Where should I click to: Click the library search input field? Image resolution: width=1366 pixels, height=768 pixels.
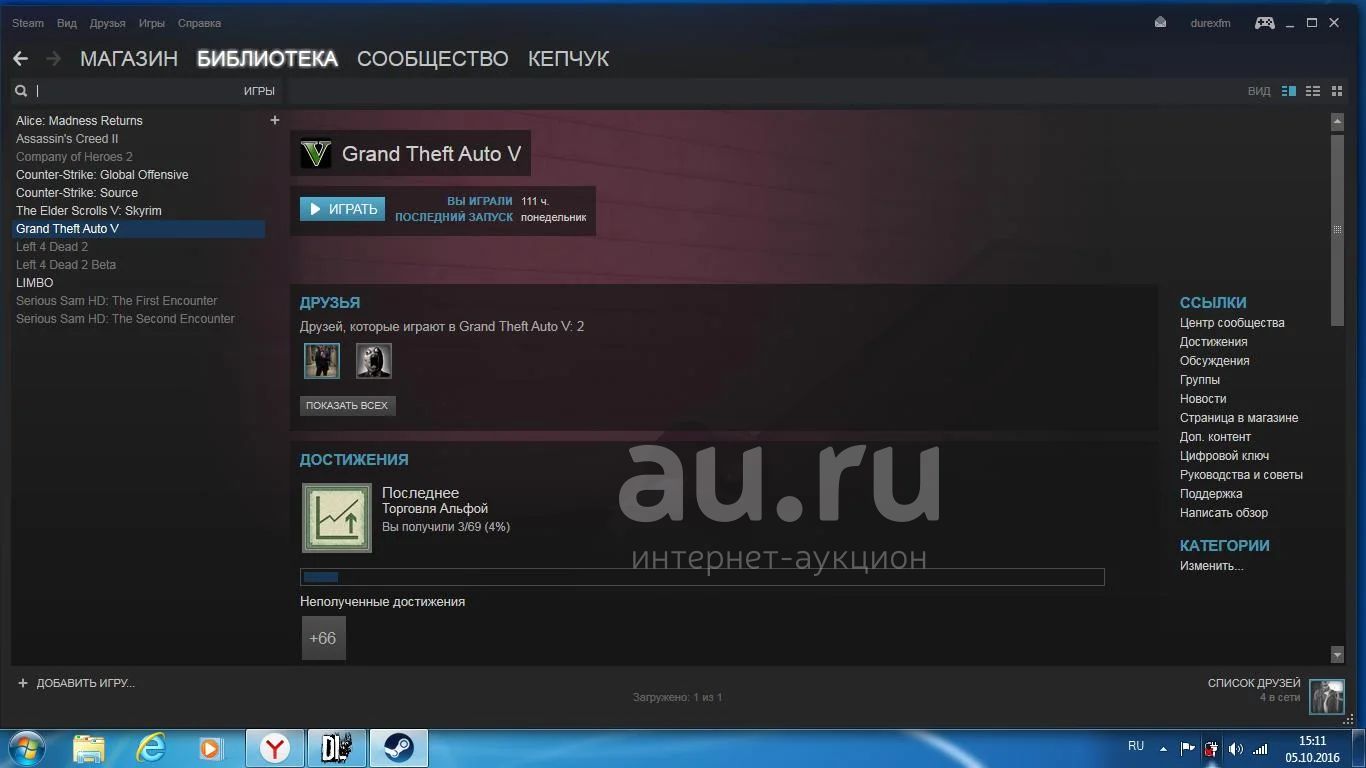coord(136,91)
